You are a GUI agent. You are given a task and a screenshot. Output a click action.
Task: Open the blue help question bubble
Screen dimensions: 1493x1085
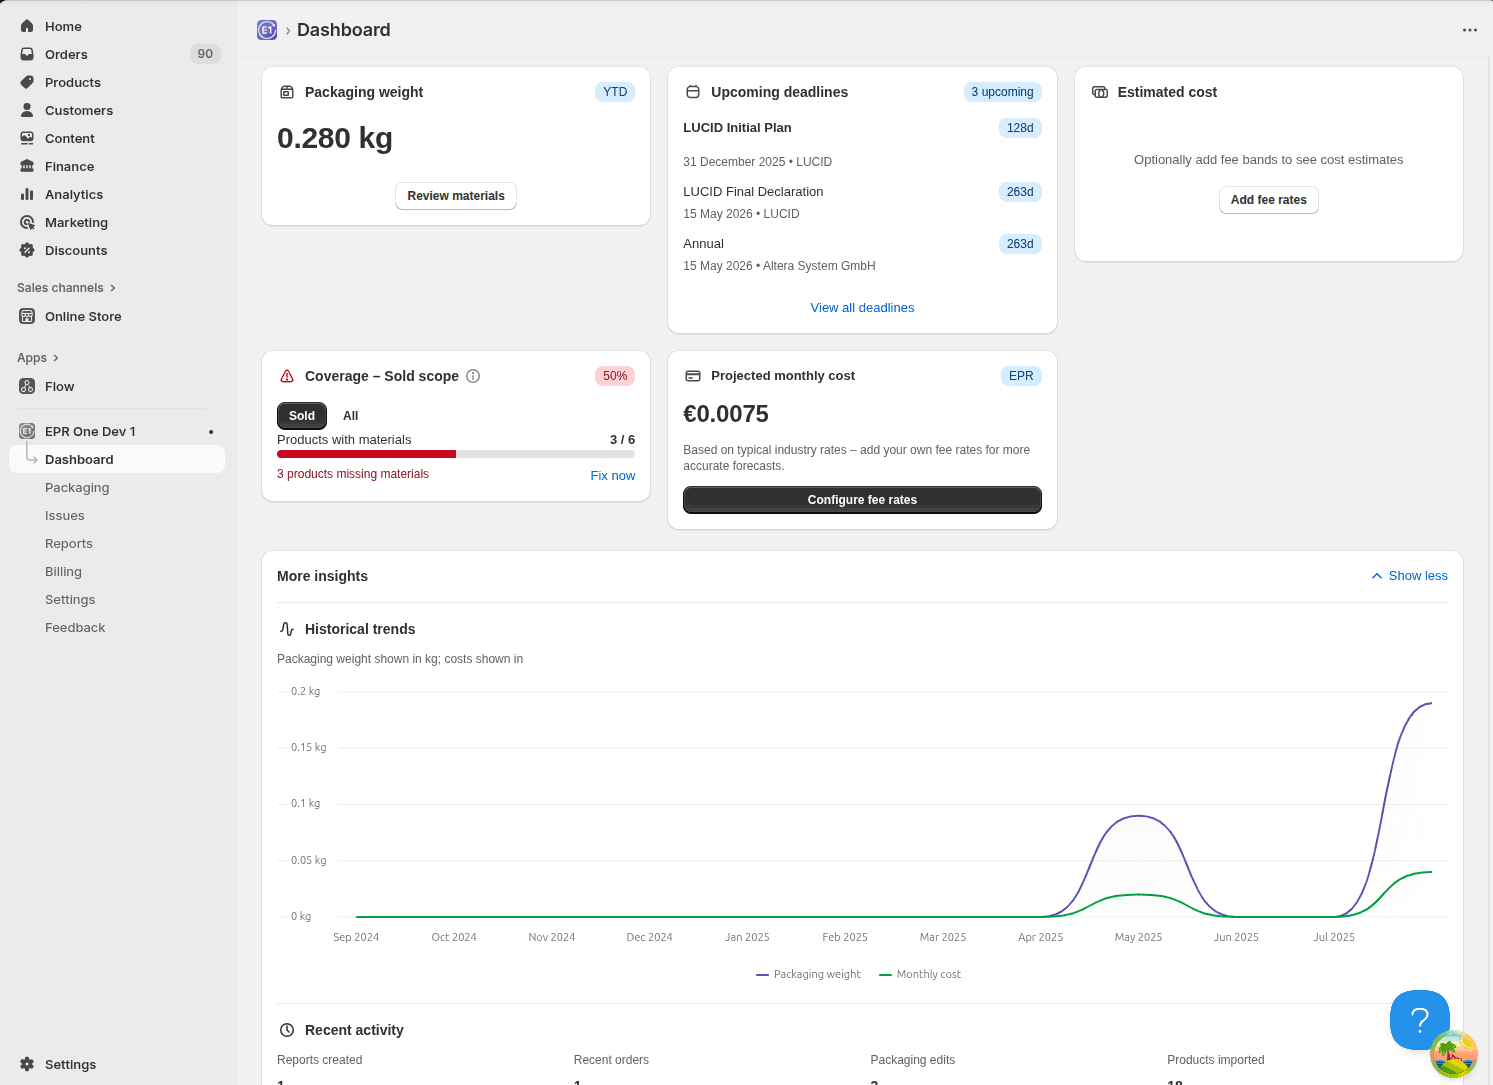click(x=1419, y=1019)
